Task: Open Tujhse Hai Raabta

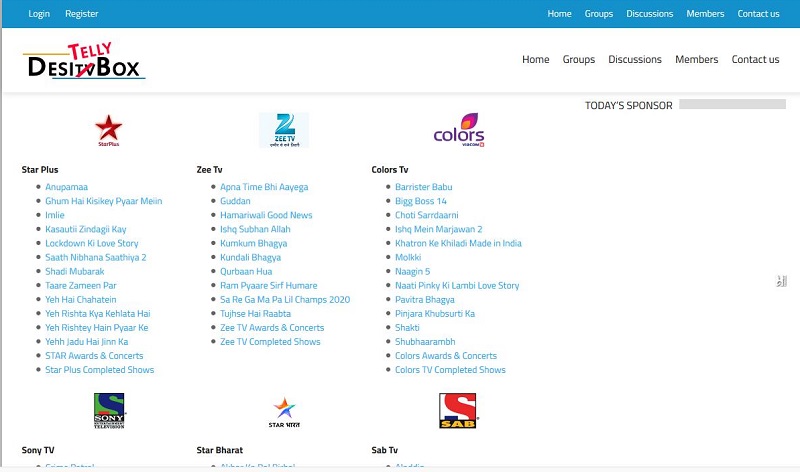Action: coord(255,313)
